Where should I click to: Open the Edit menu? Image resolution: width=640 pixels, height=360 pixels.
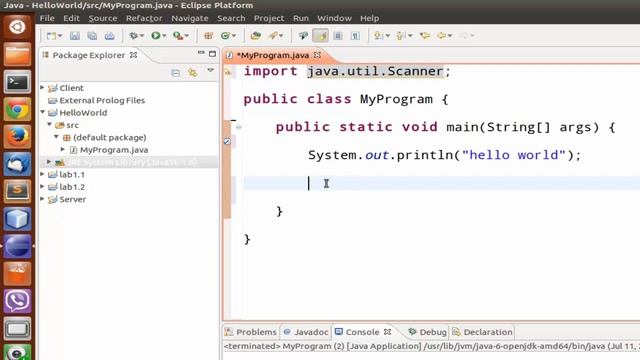[71, 18]
